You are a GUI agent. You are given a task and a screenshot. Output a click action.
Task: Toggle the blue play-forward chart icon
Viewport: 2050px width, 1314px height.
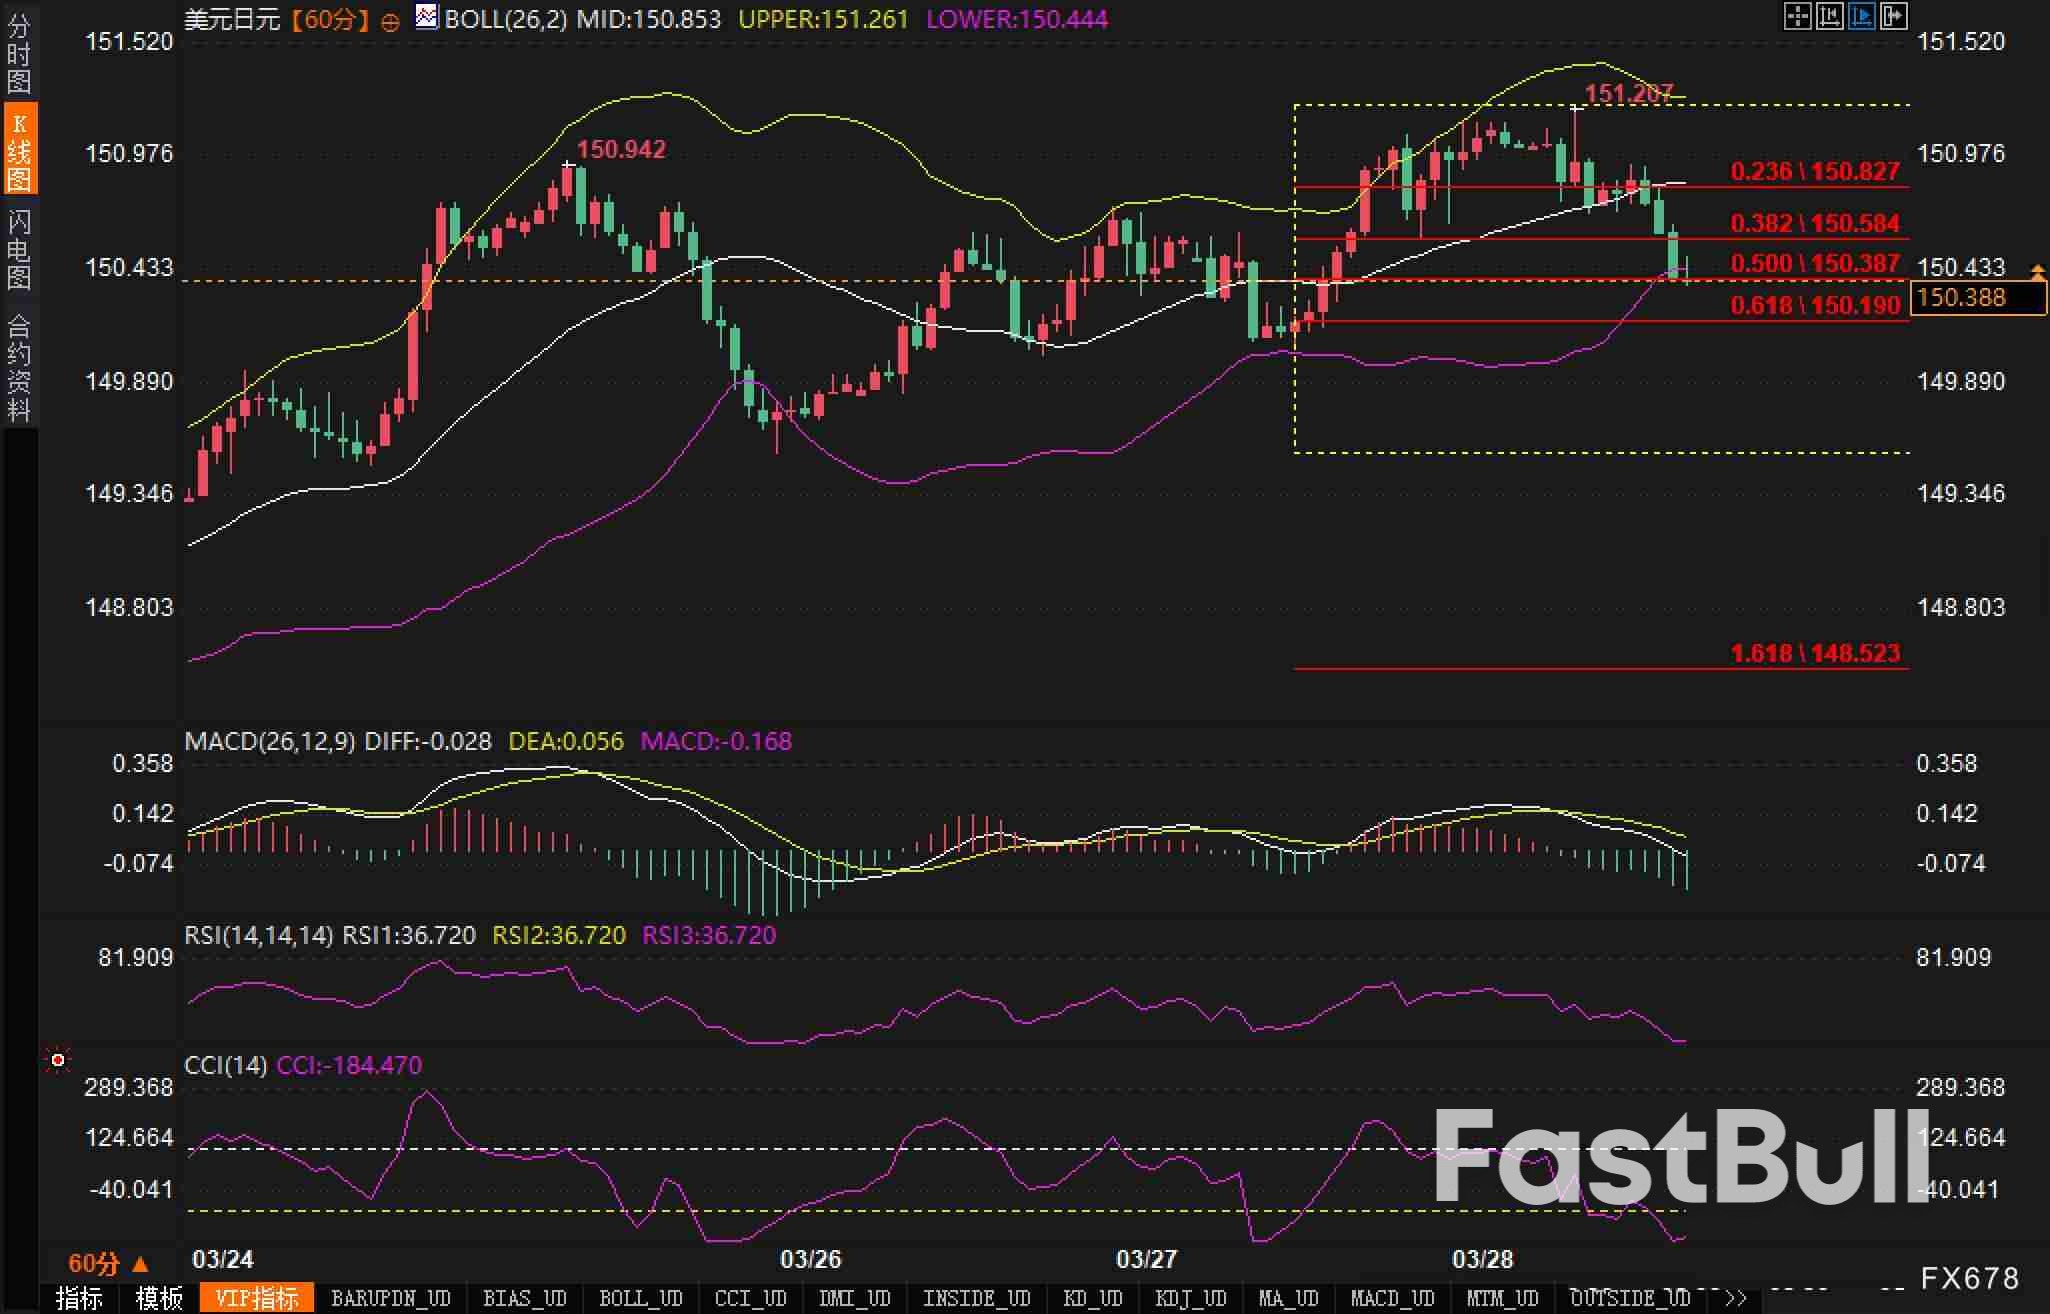click(1861, 16)
